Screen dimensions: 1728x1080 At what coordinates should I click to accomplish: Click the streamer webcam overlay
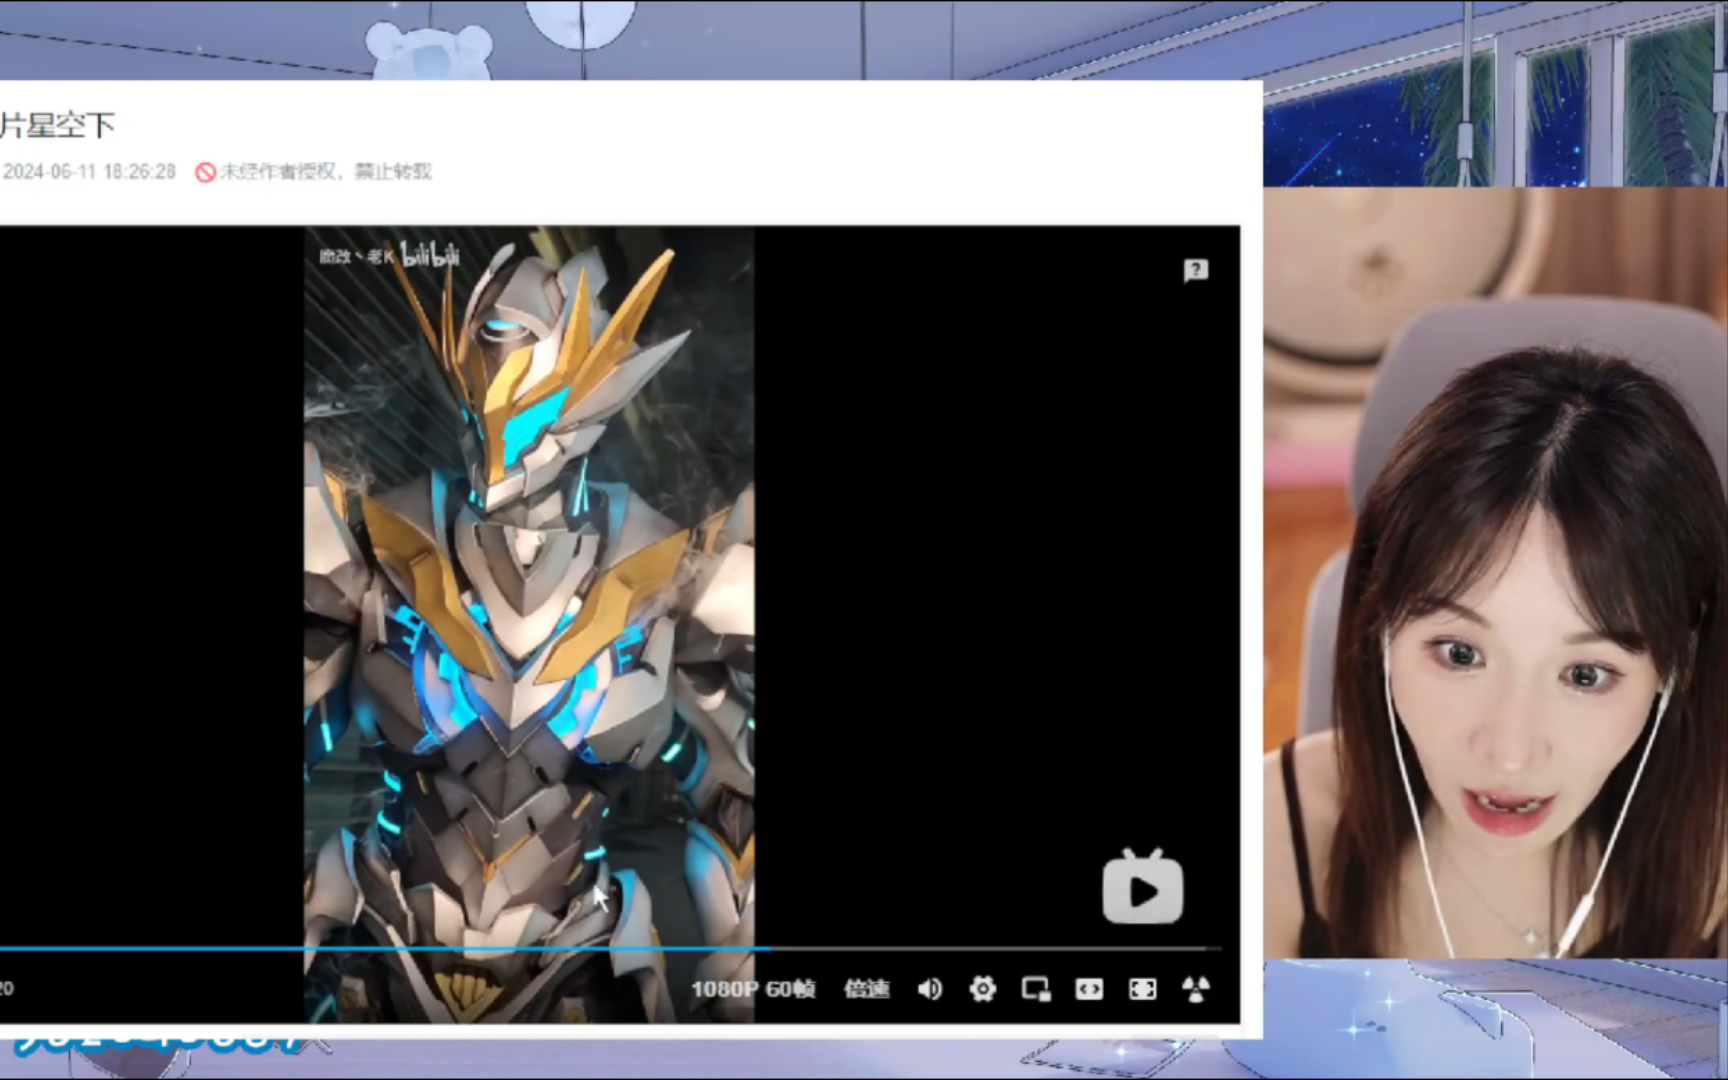1495,572
